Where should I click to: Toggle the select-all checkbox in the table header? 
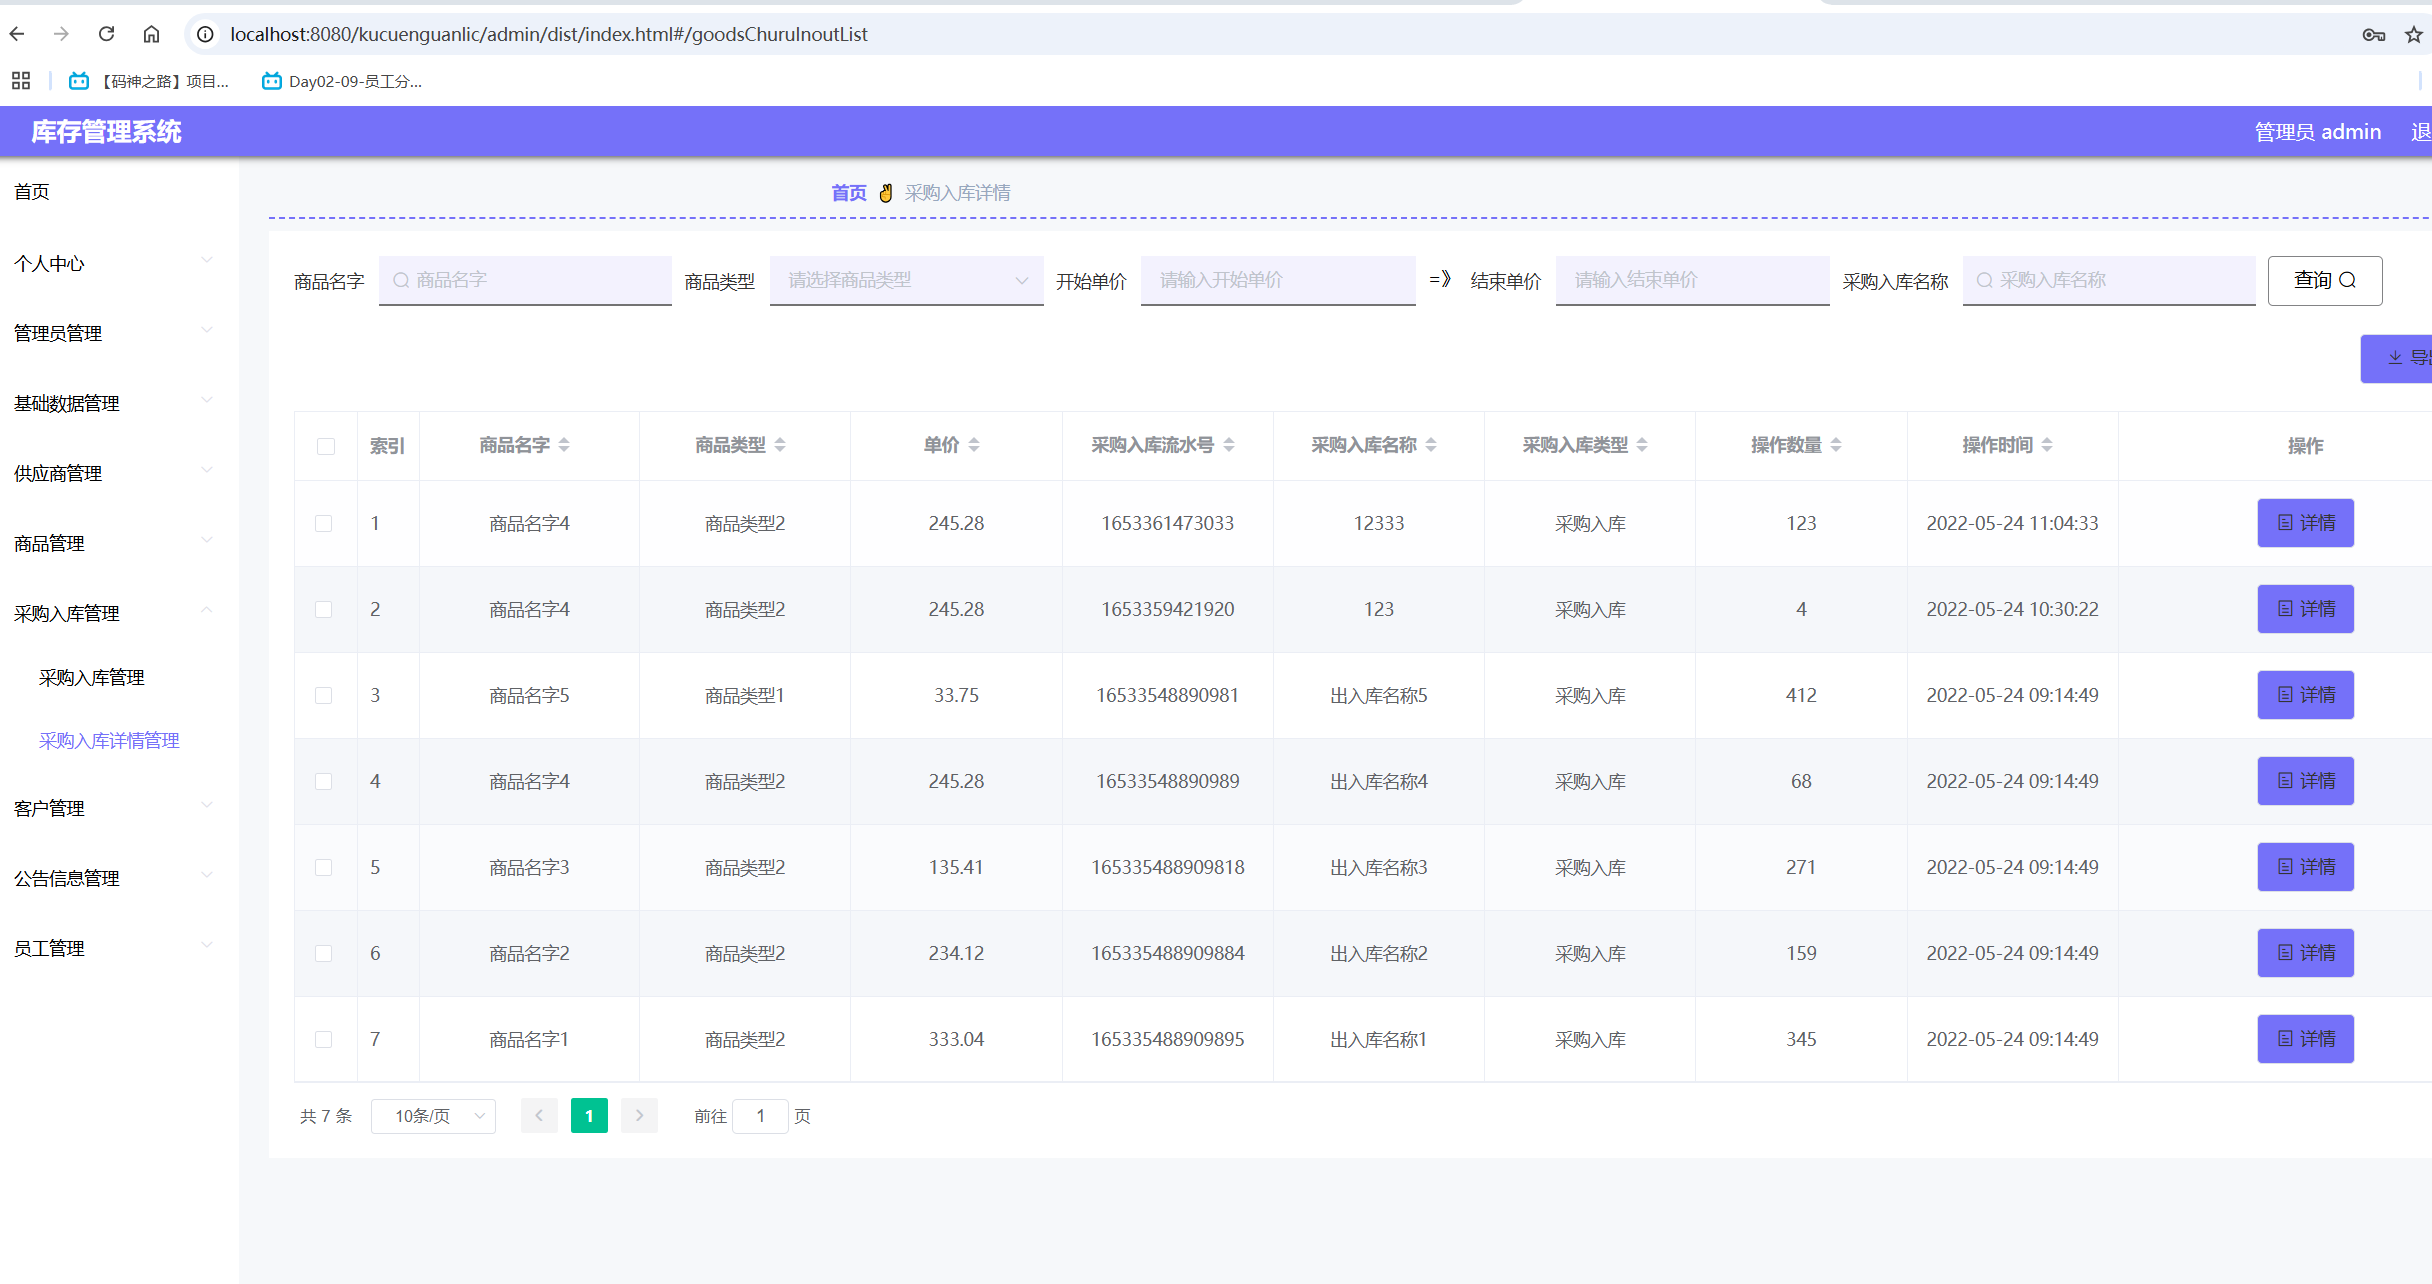coord(326,446)
